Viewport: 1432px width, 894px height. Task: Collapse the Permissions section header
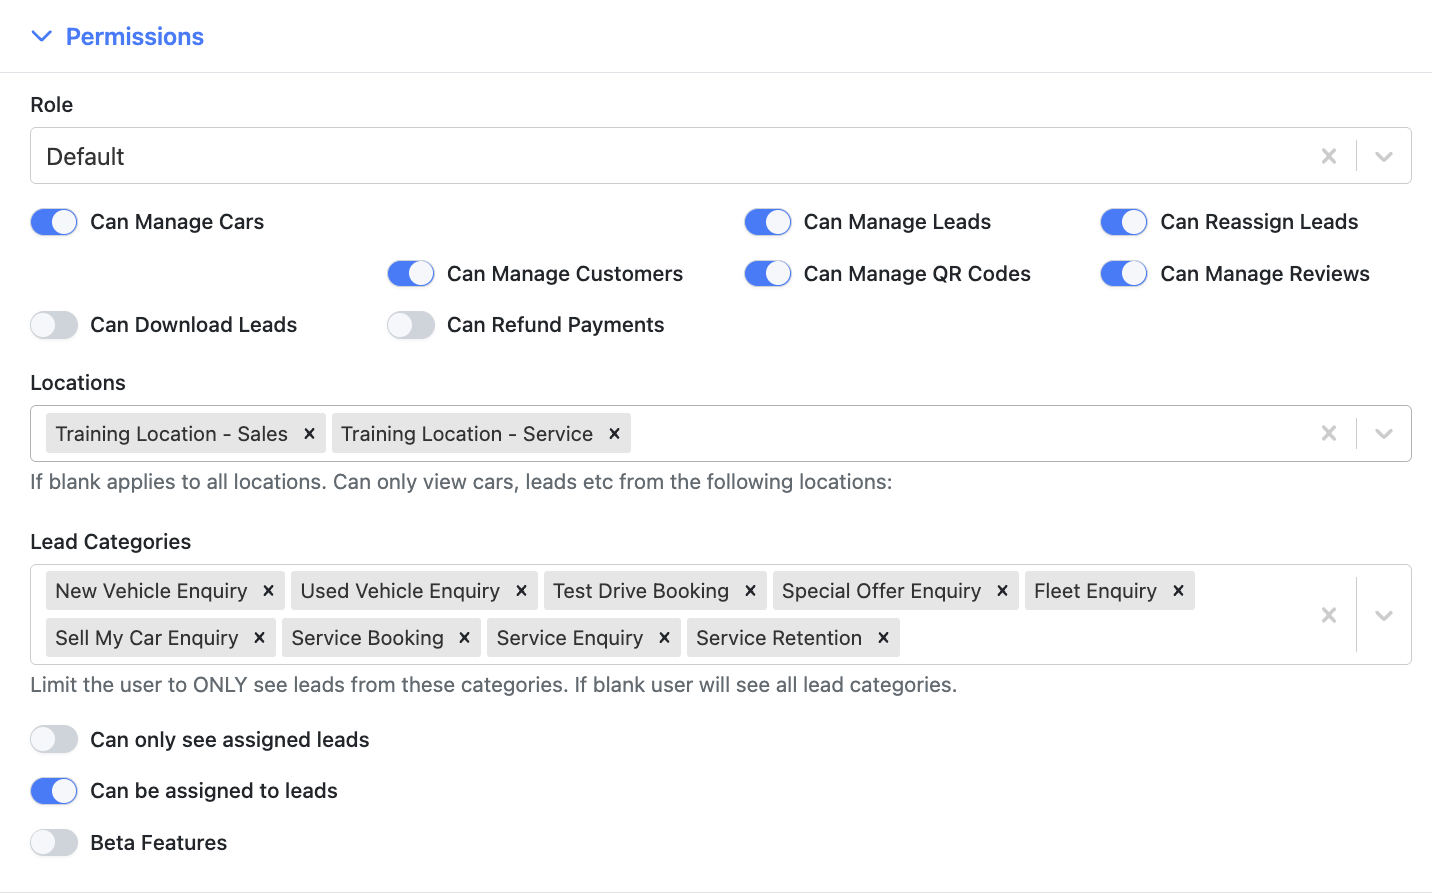tap(118, 37)
